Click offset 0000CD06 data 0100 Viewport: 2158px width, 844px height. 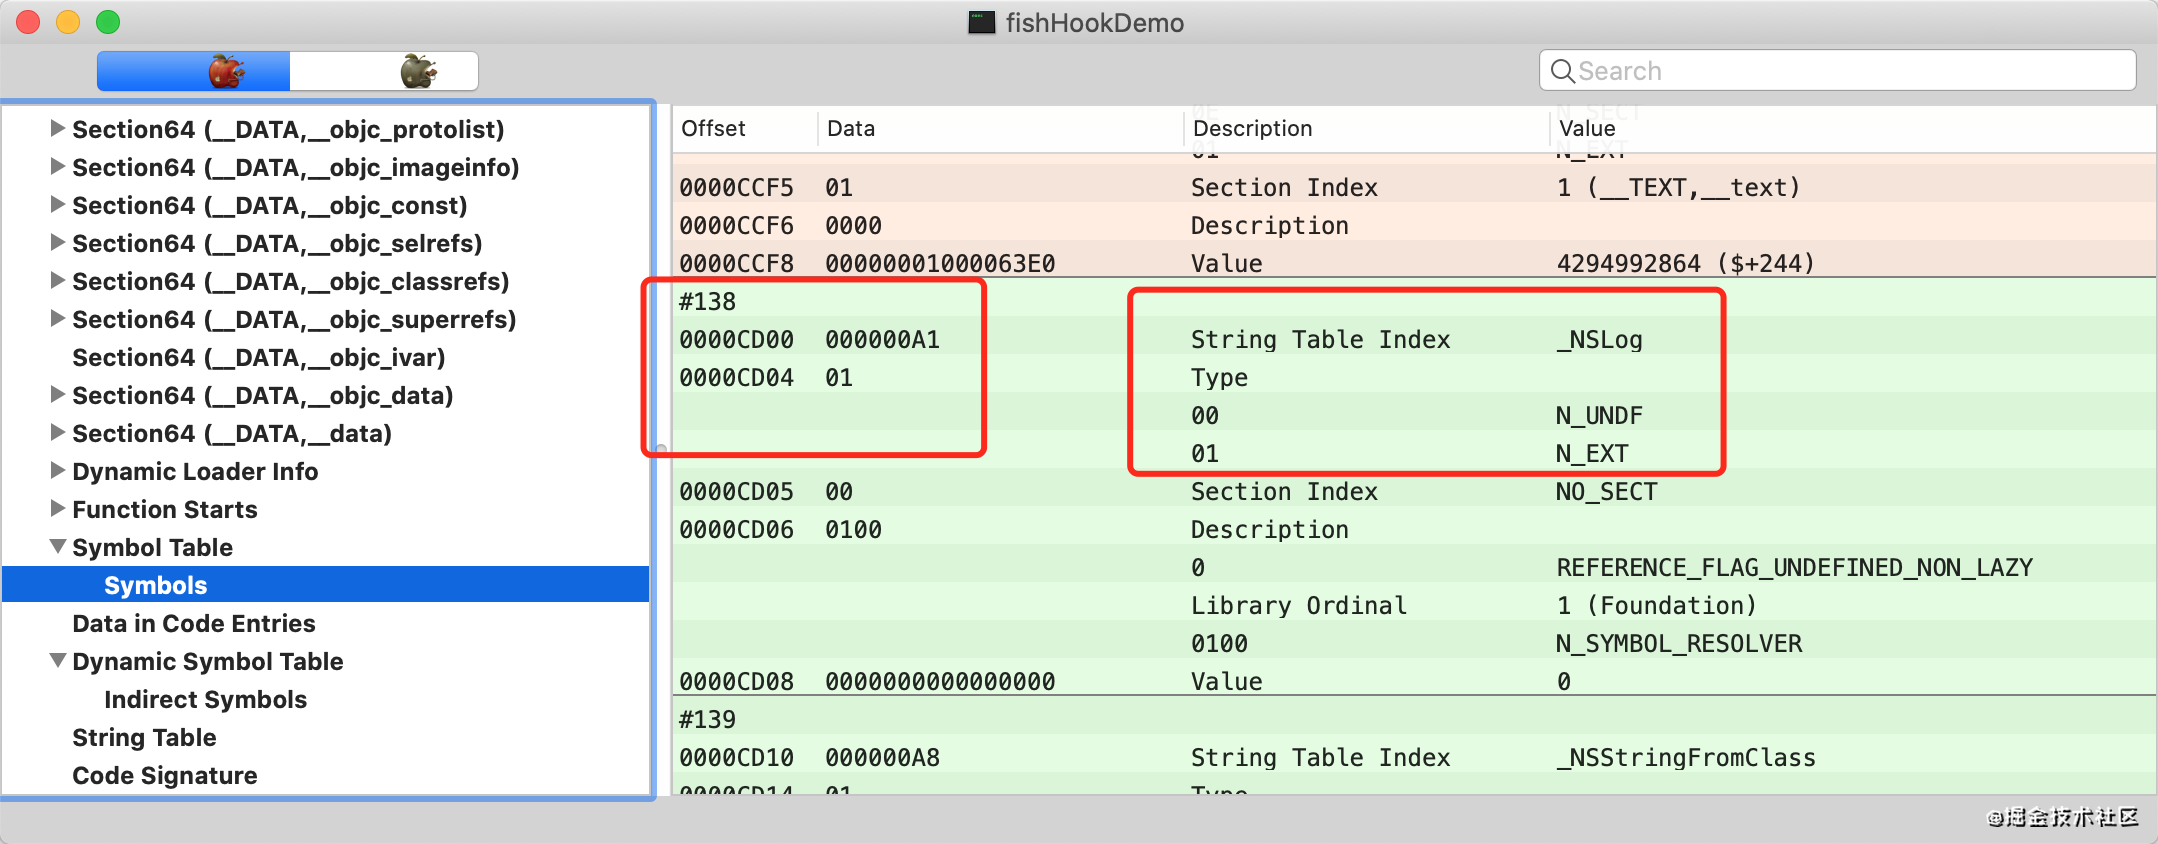pyautogui.click(x=853, y=530)
